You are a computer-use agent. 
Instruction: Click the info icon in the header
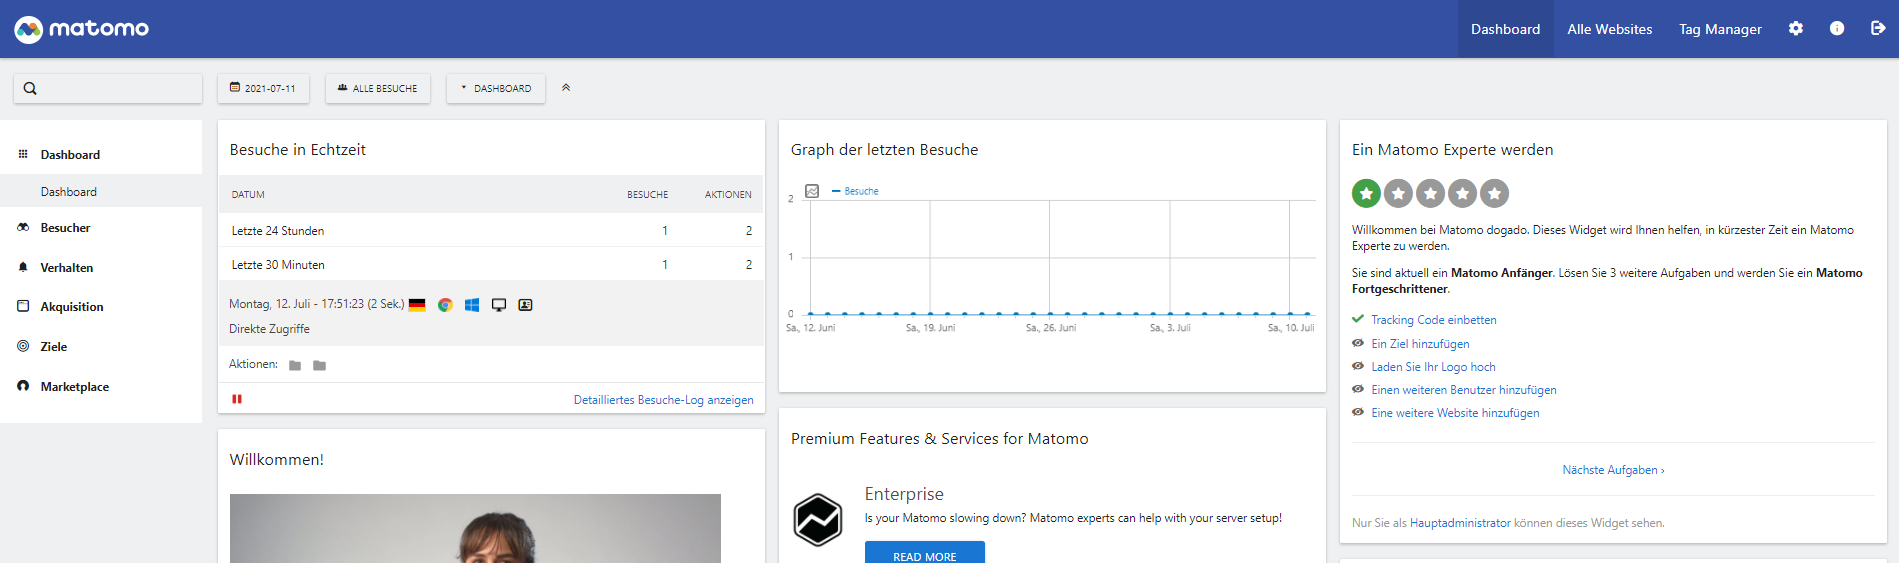point(1837,29)
